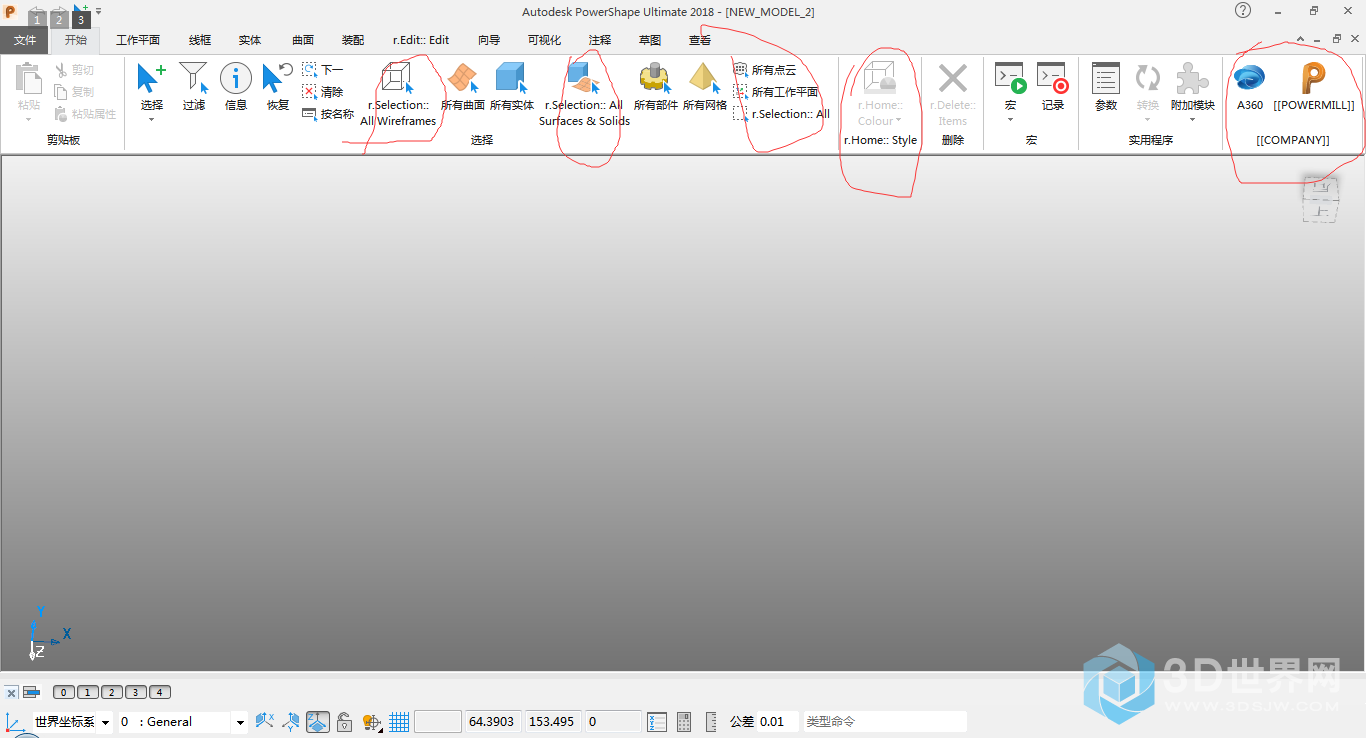The image size is (1366, 738).
Task: Click the 信息 (Information) icon
Action: 236,78
